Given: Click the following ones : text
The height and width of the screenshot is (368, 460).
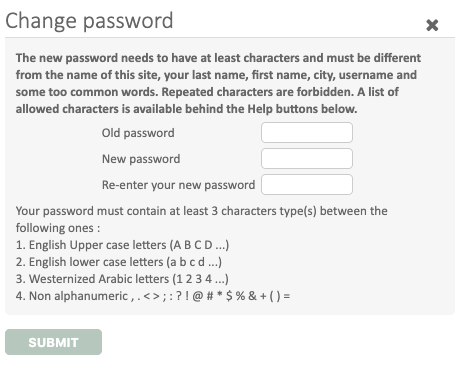Looking at the screenshot, I should (x=58, y=228).
